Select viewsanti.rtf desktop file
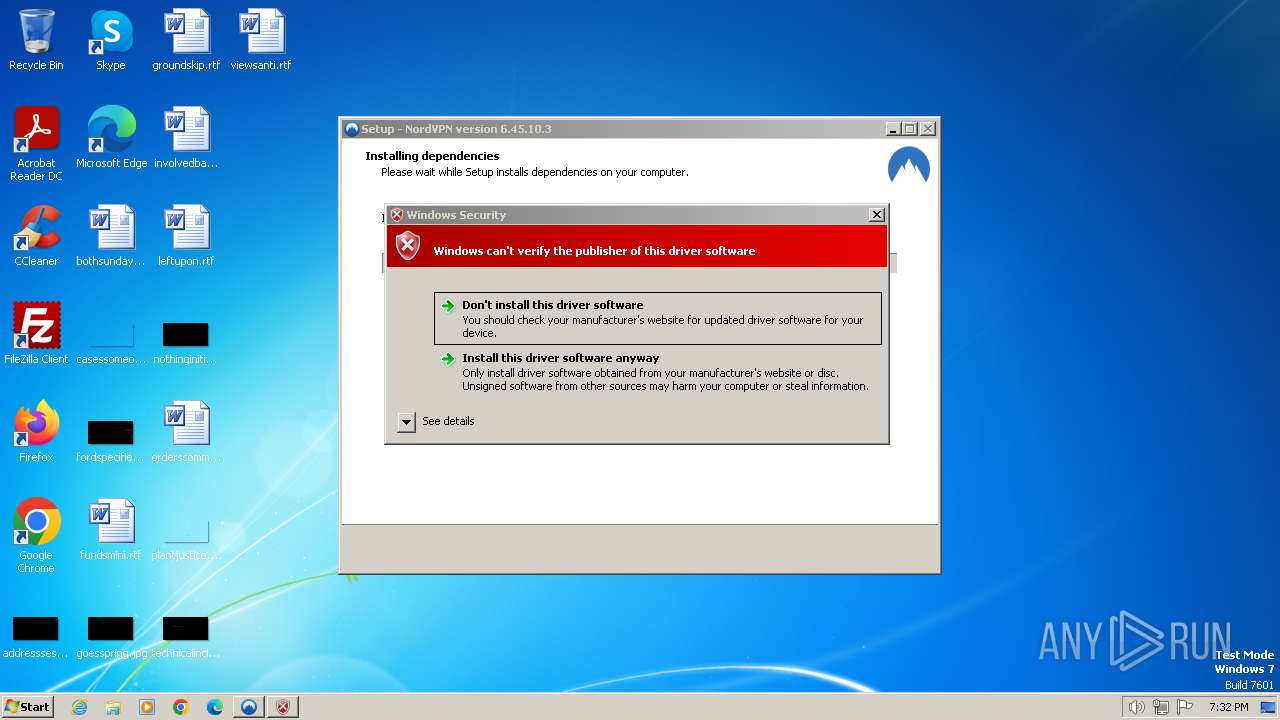The height and width of the screenshot is (720, 1280). [261, 40]
